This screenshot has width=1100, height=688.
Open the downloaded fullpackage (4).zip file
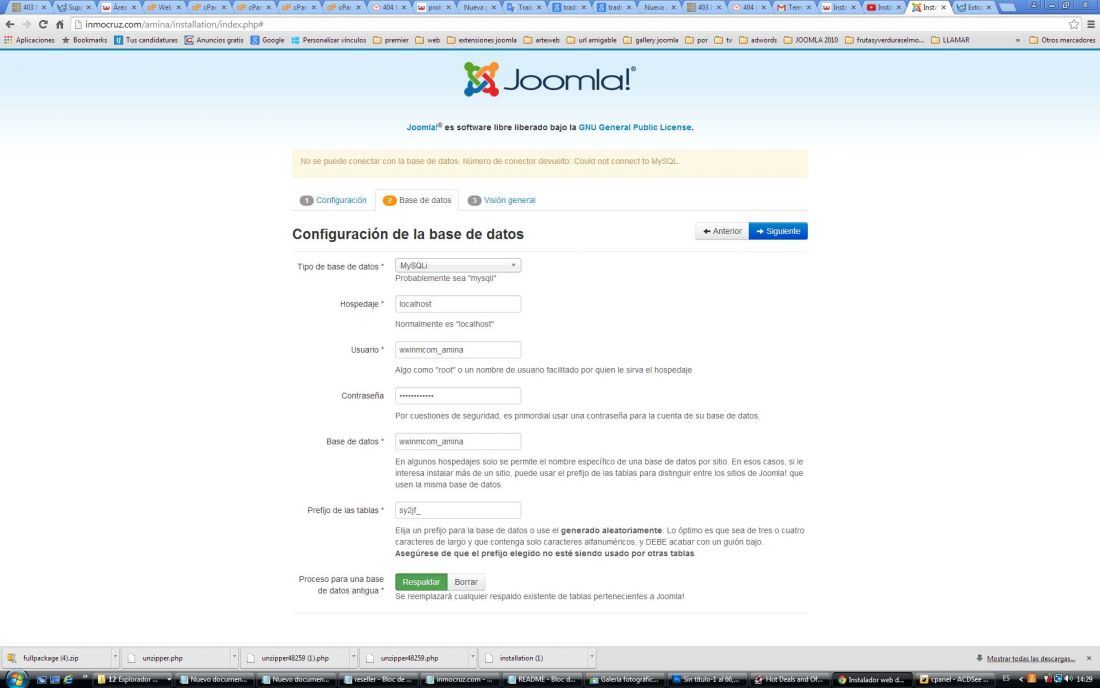point(56,658)
